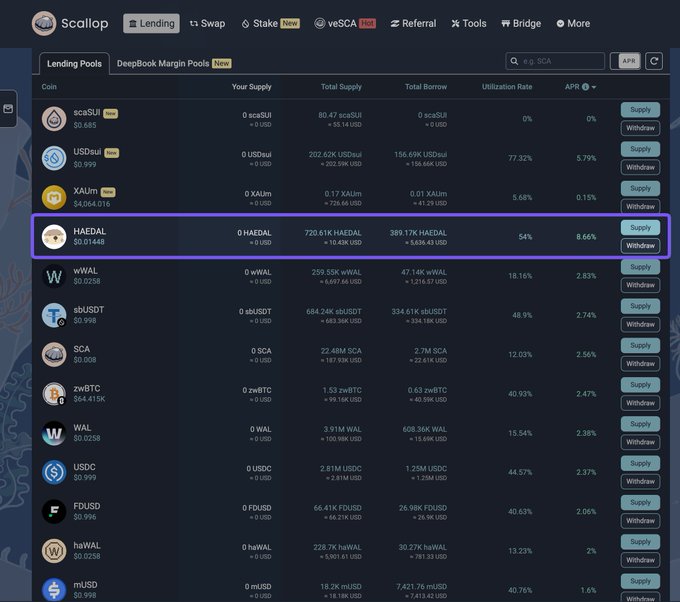Click the mUSD coin icon
This screenshot has width=680, height=602.
click(54, 590)
